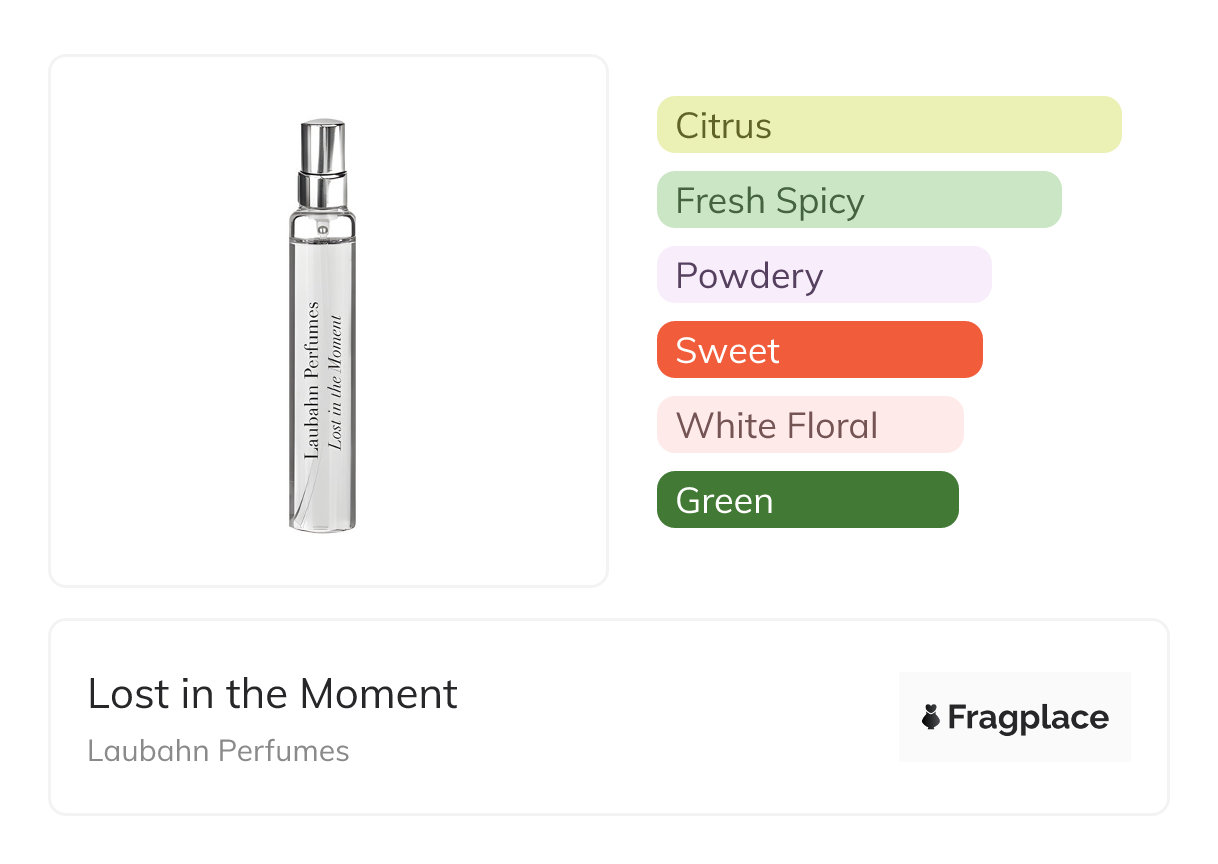Viewport: 1218px width, 864px height.
Task: Pick the White Floral accord bar
Action: pos(809,425)
